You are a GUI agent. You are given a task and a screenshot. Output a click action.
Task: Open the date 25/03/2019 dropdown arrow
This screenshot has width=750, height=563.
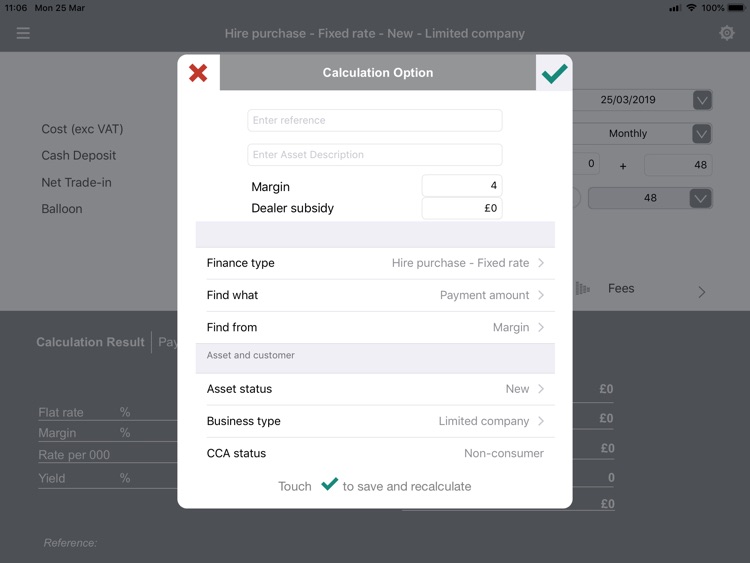[702, 100]
